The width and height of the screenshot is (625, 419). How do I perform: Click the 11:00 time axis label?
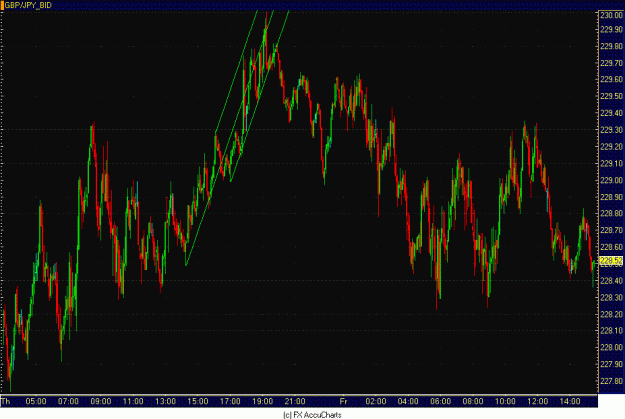pyautogui.click(x=133, y=401)
